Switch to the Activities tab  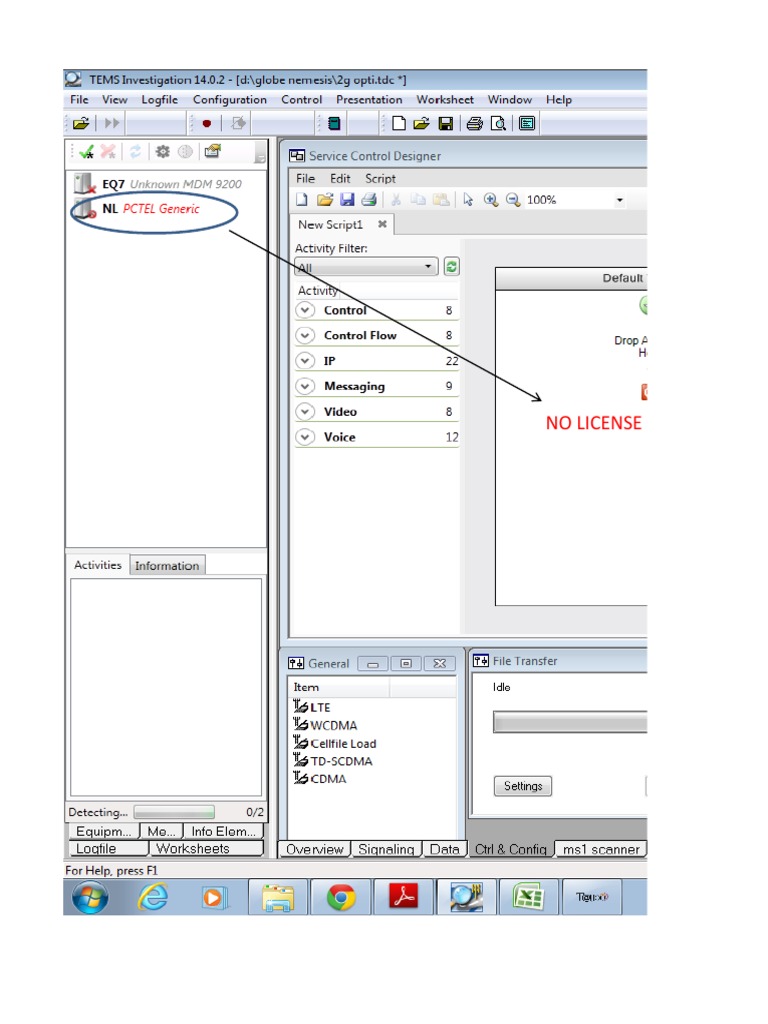97,565
